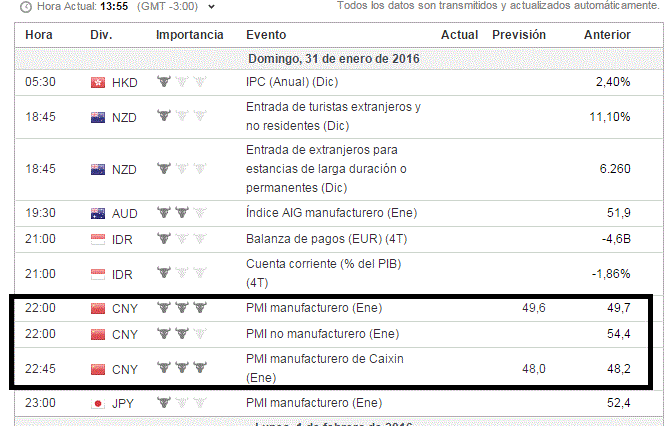Open Balanza de pagos (EUR) (4T) event
672x426 pixels.
pyautogui.click(x=326, y=239)
